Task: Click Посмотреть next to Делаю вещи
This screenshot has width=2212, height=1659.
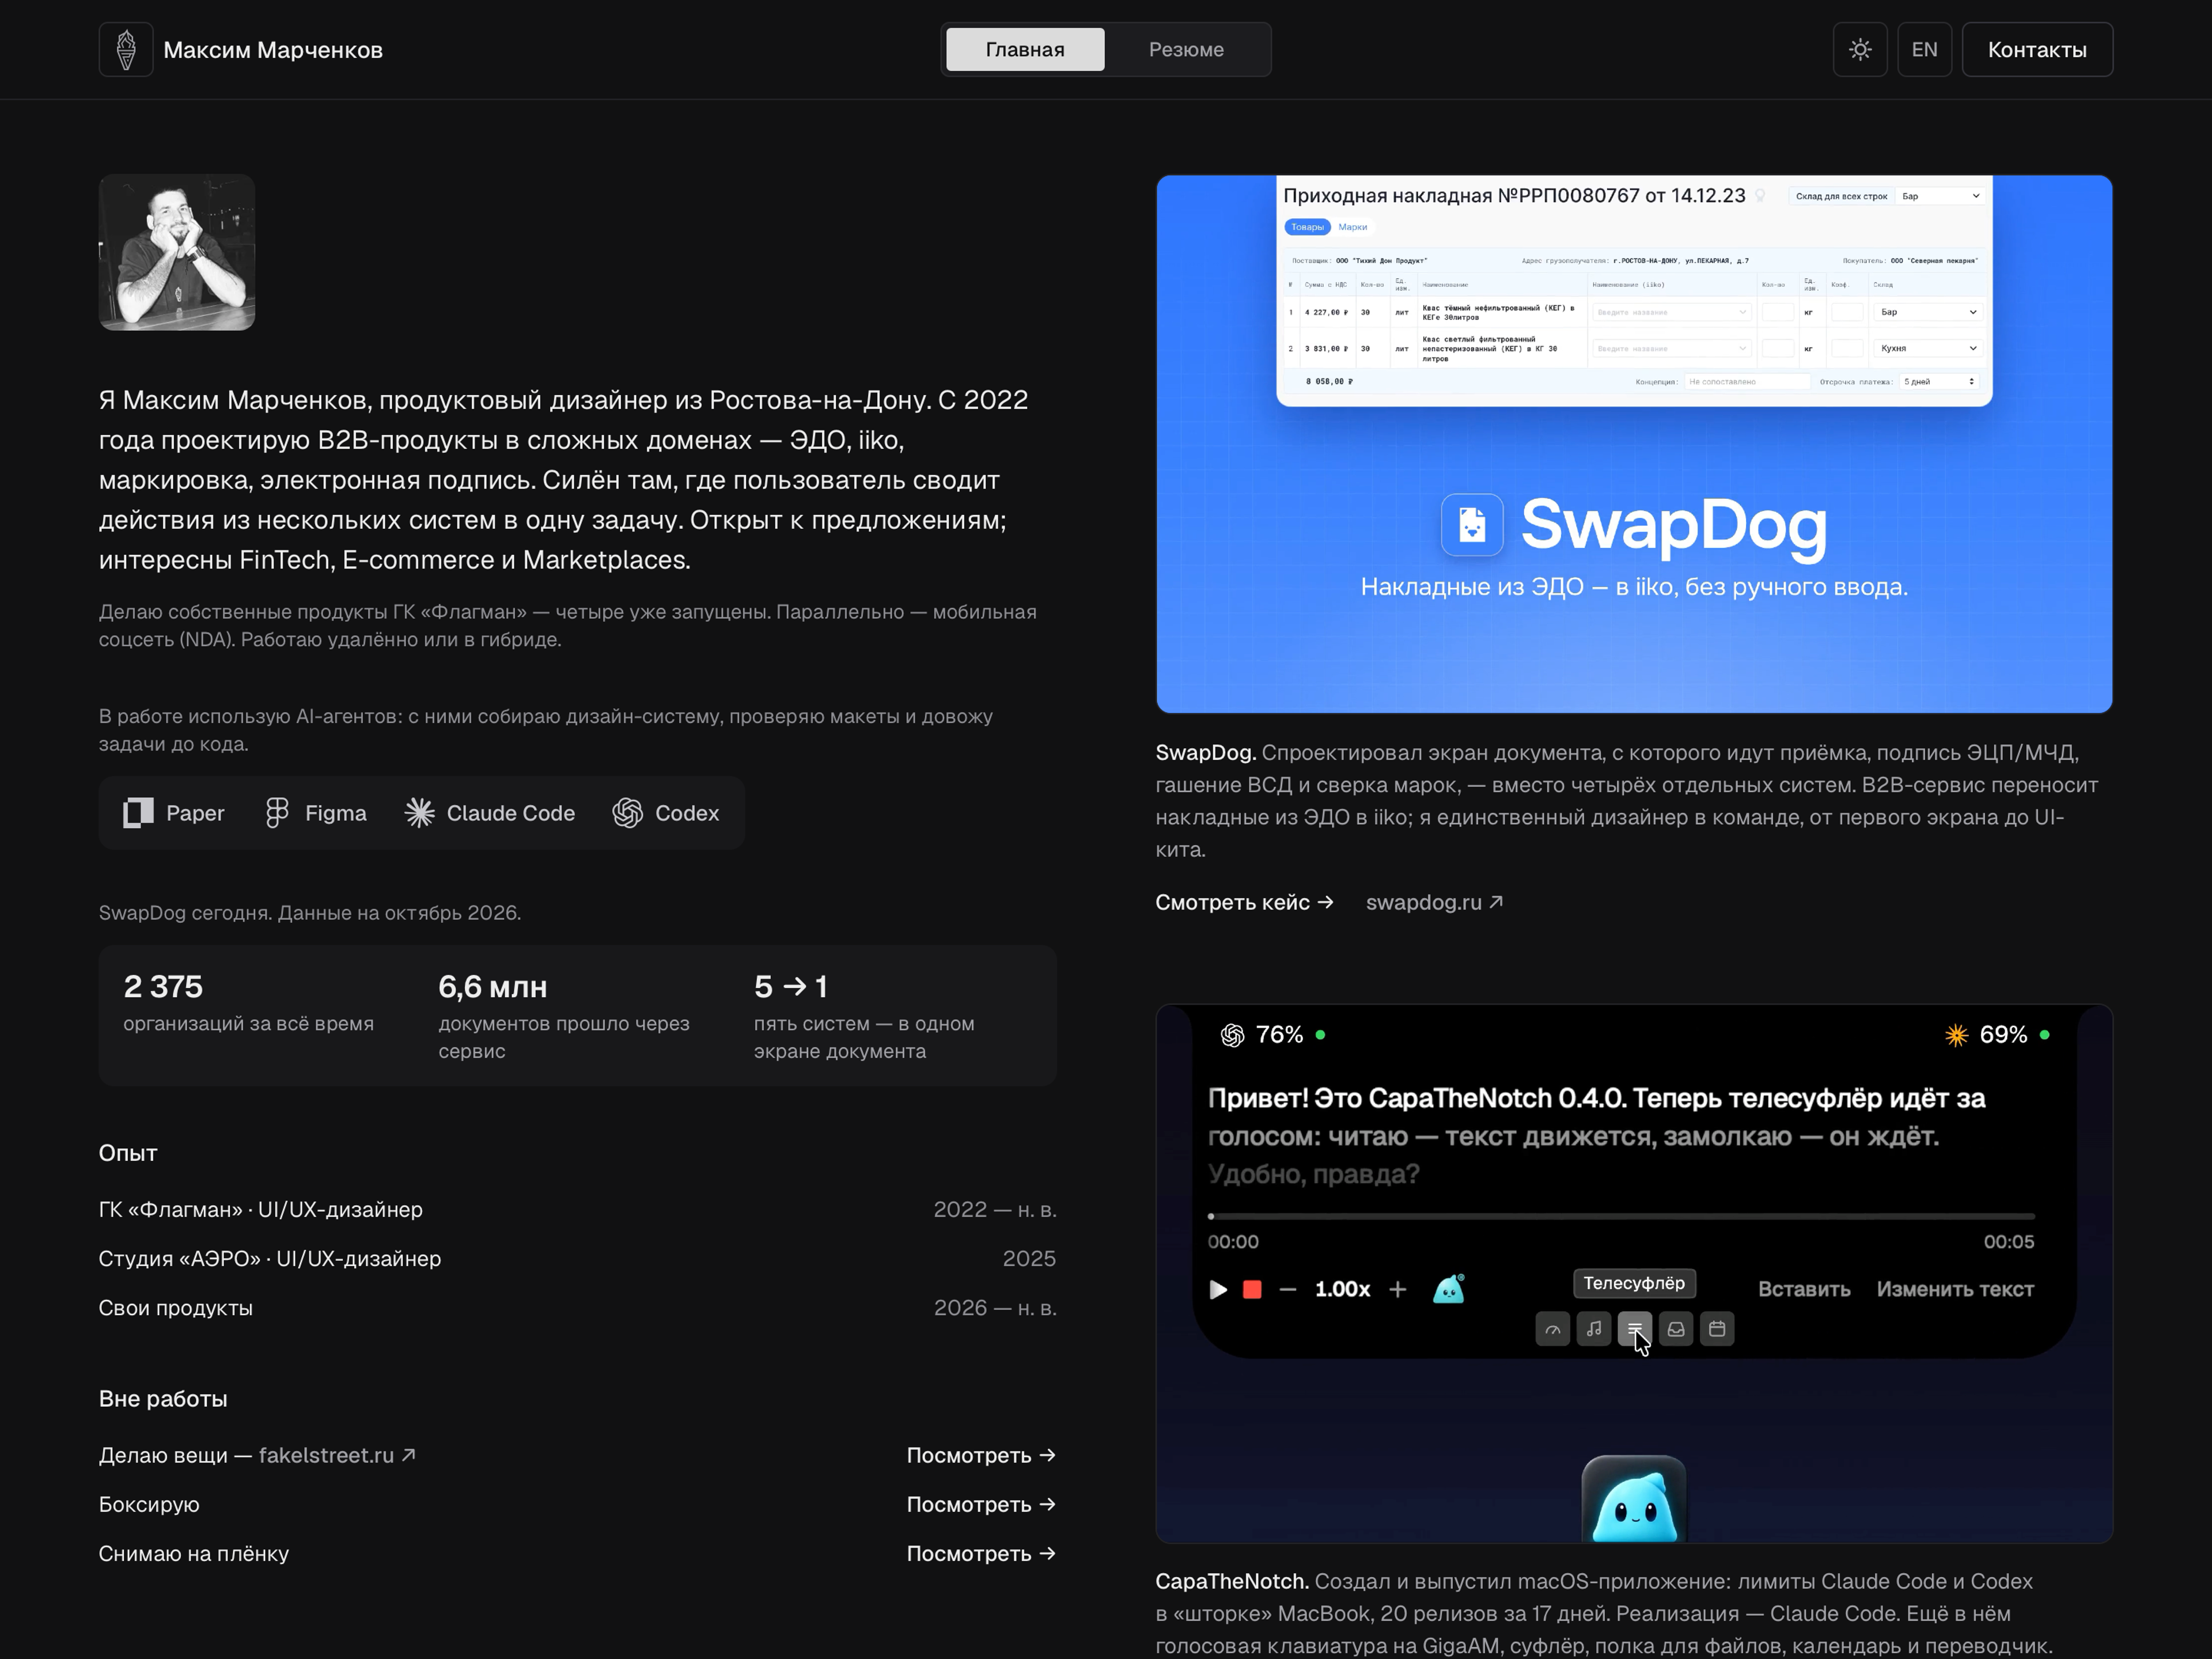Action: pos(981,1455)
